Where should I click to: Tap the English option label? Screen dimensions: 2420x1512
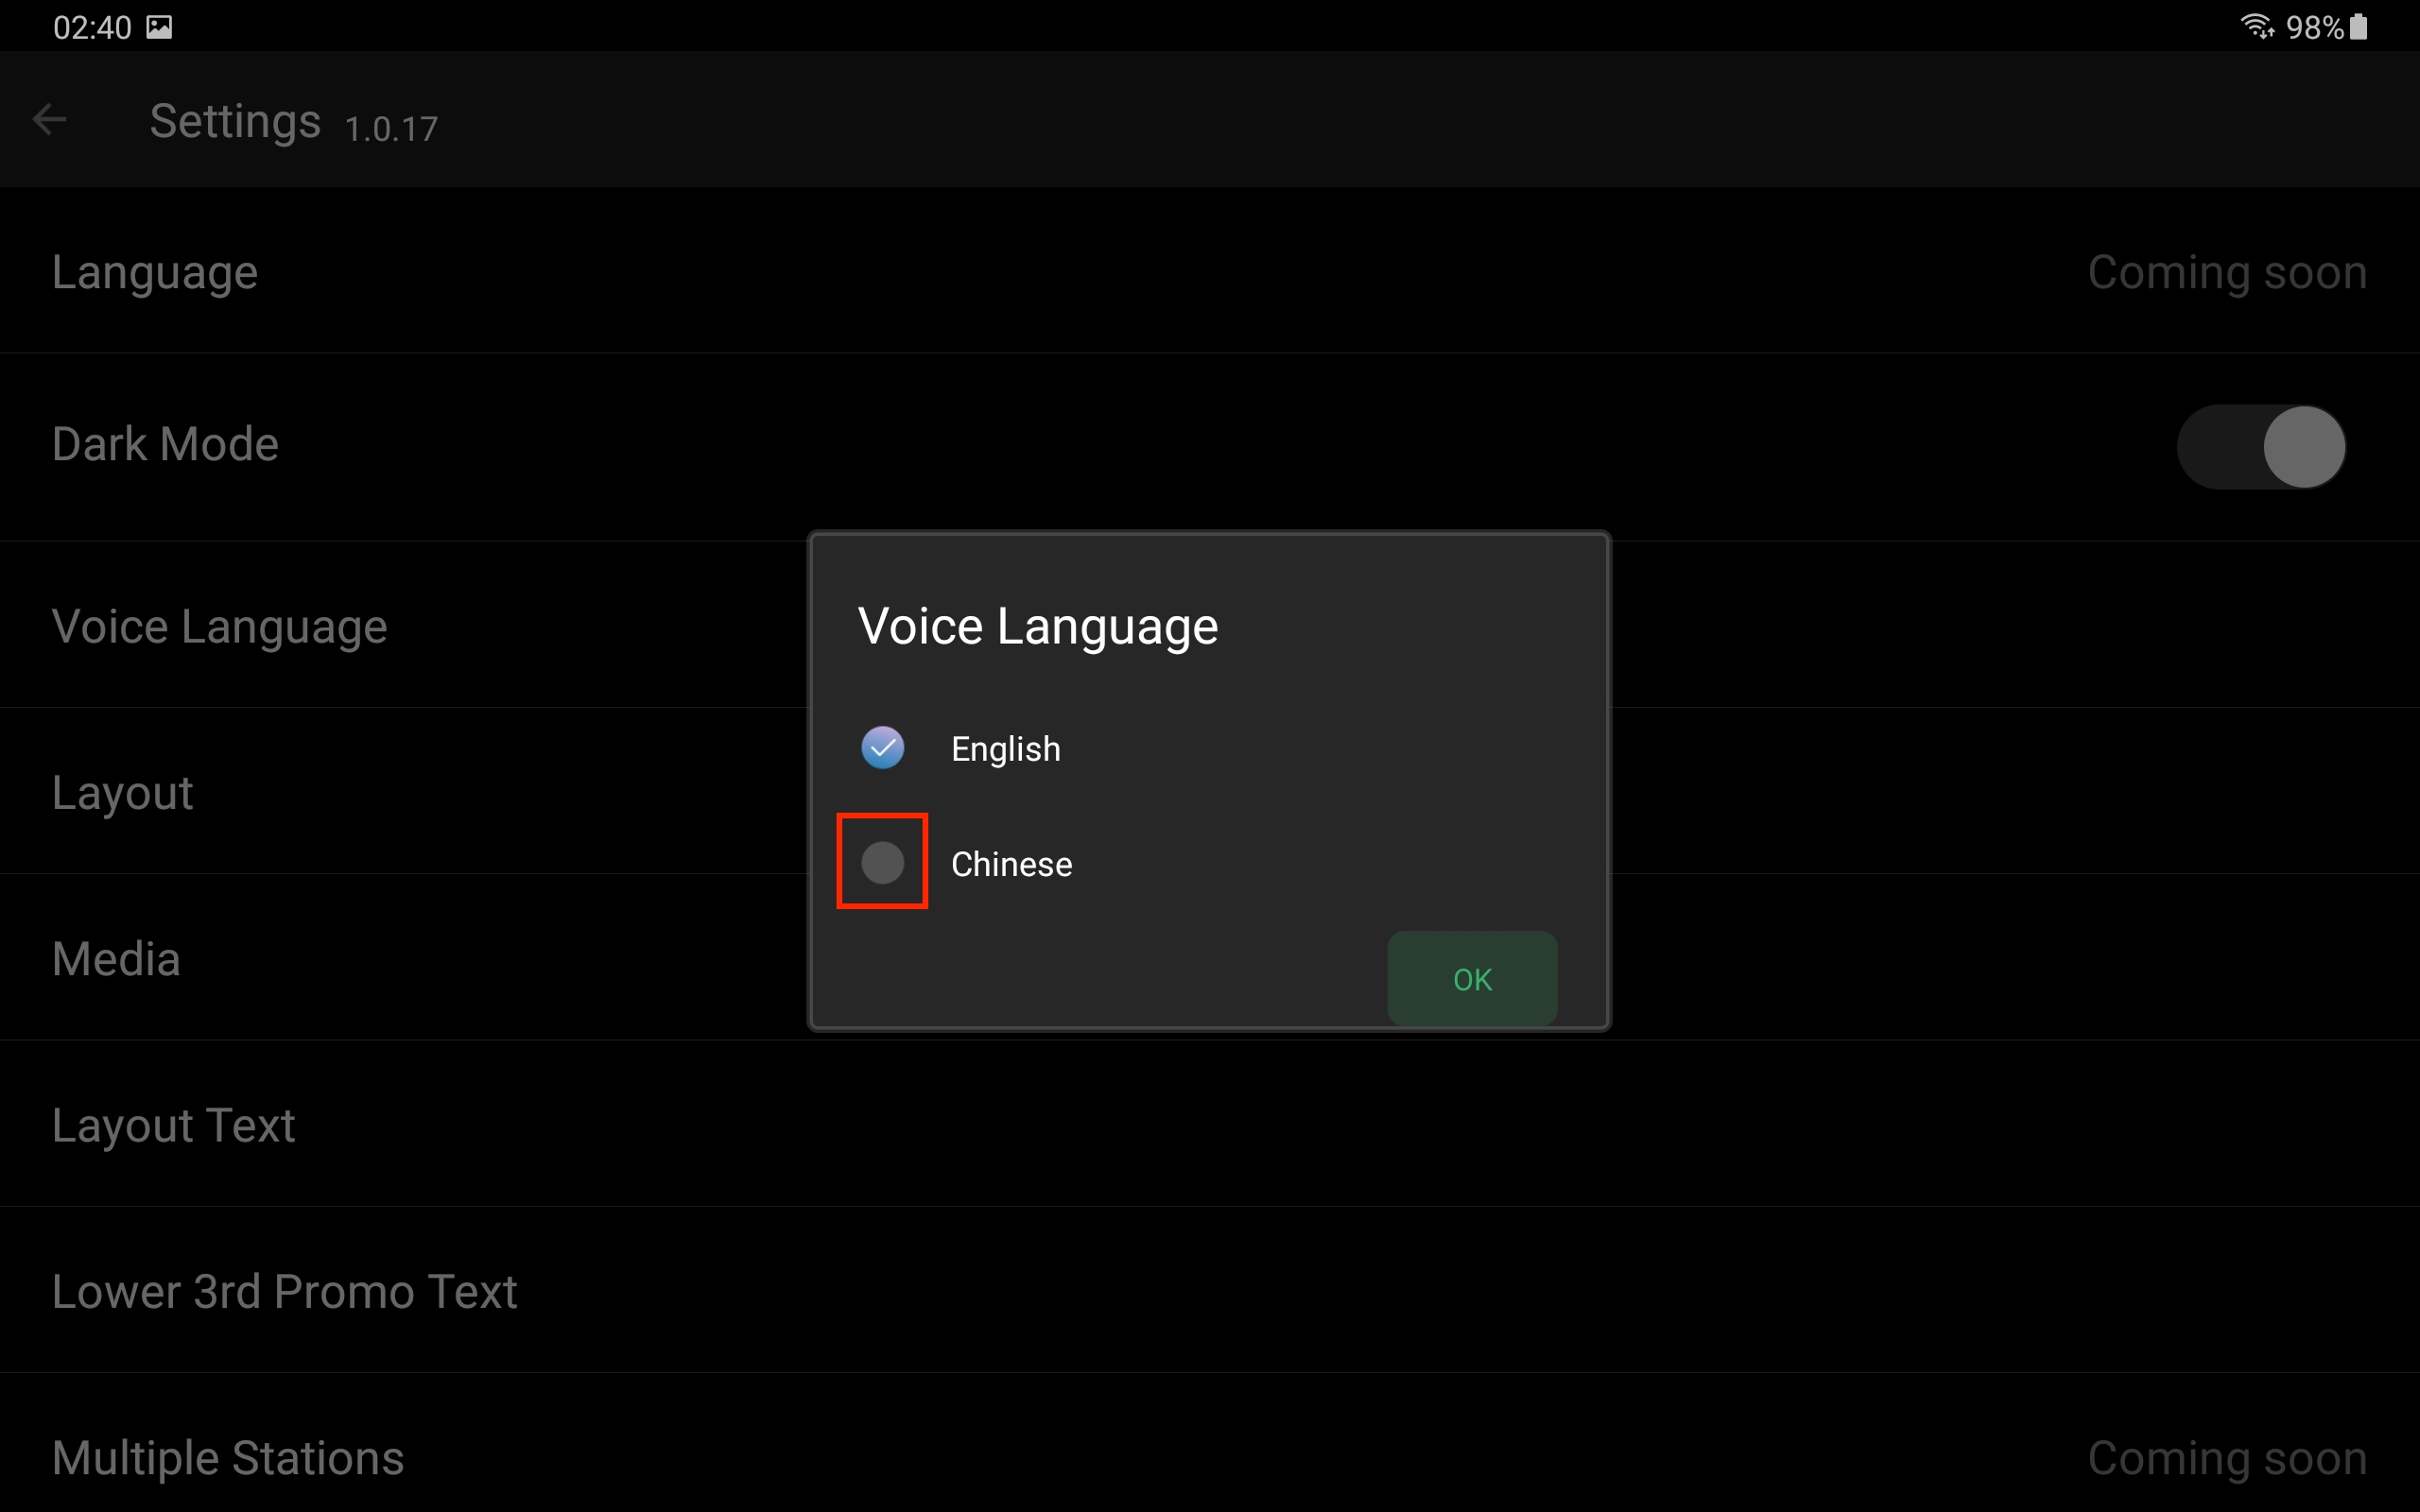click(1005, 749)
